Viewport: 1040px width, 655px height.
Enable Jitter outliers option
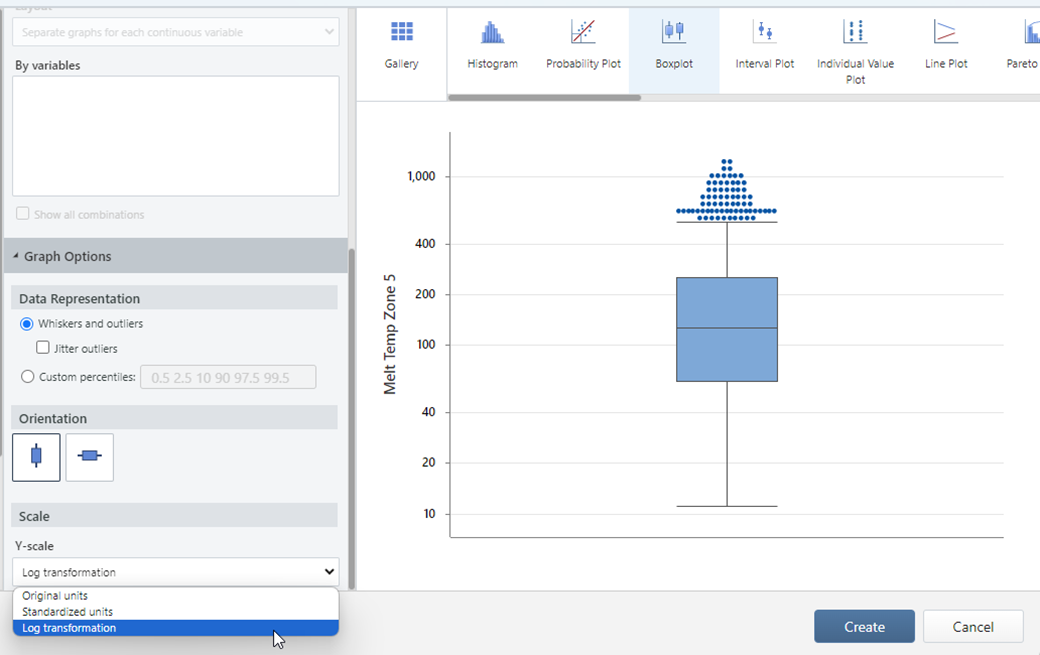click(41, 348)
